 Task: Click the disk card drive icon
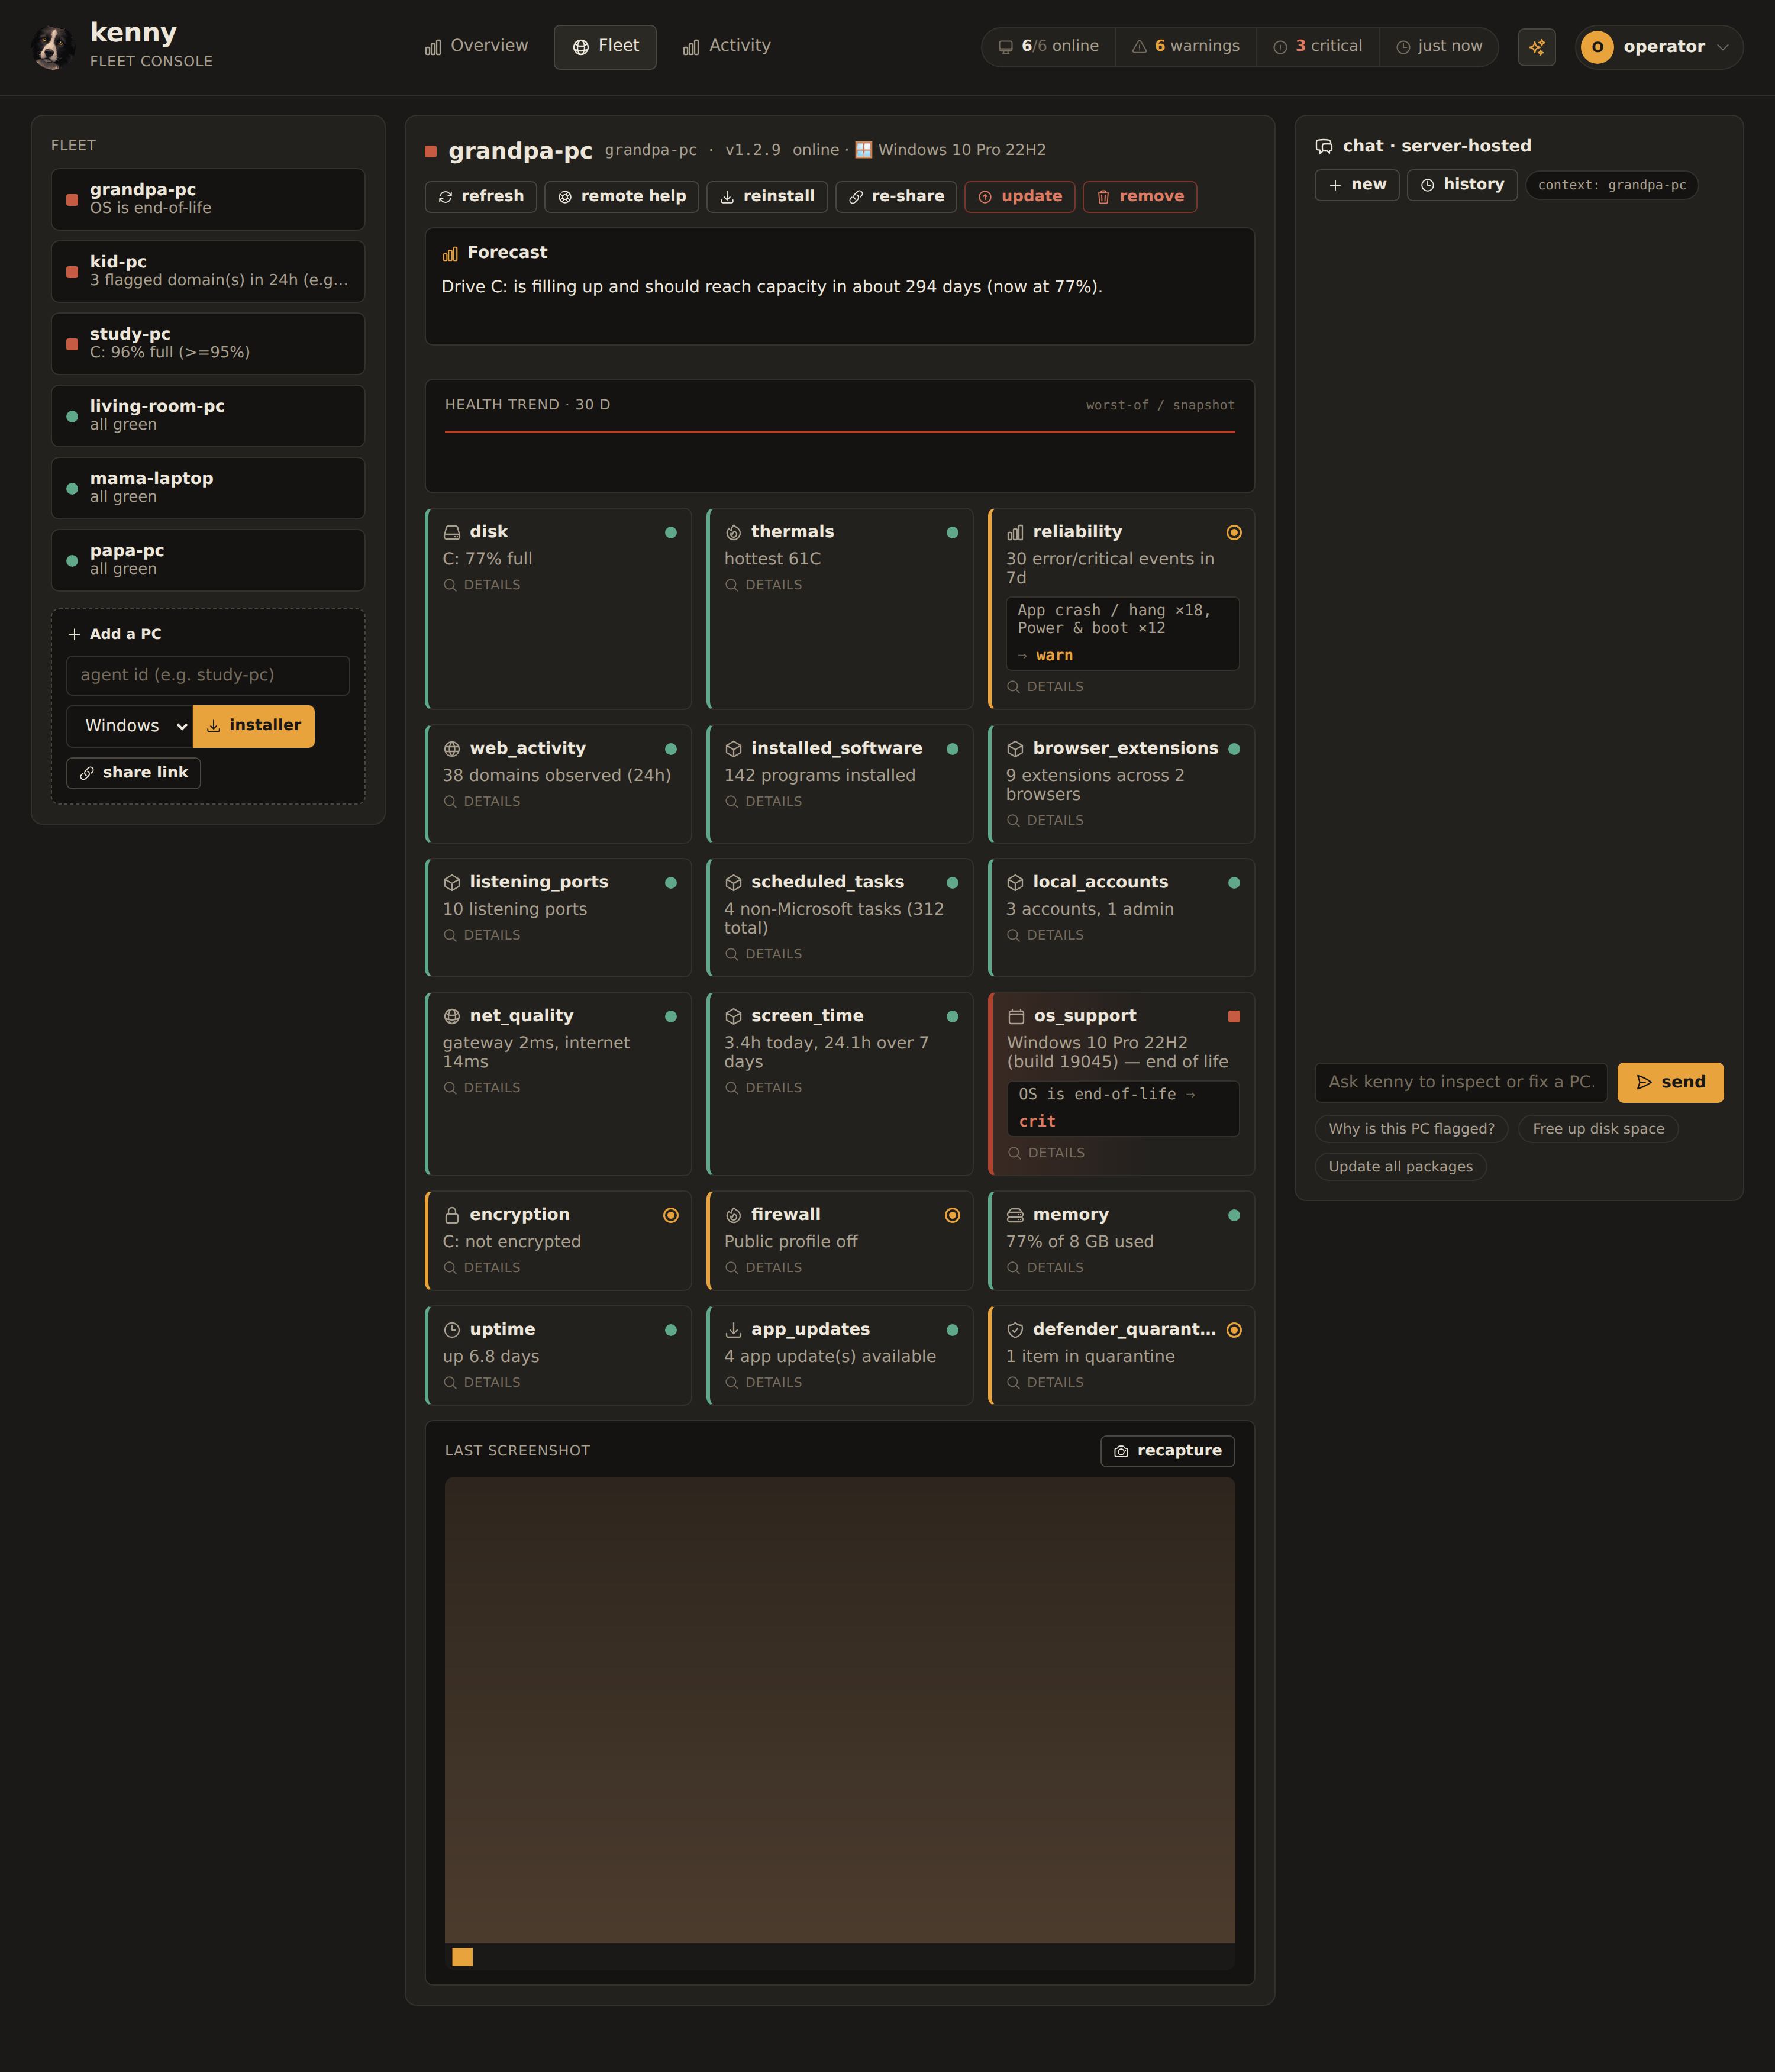pos(452,532)
